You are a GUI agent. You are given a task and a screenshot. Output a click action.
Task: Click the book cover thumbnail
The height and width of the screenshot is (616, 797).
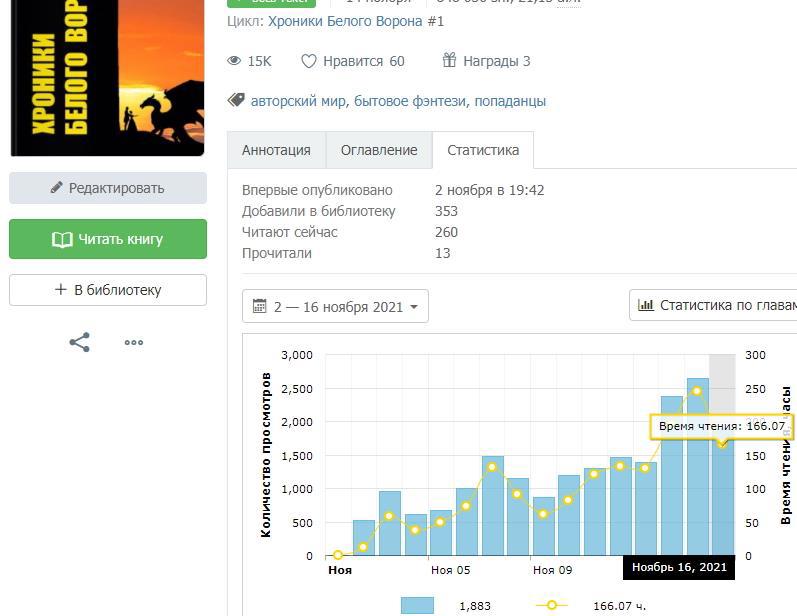[x=107, y=75]
